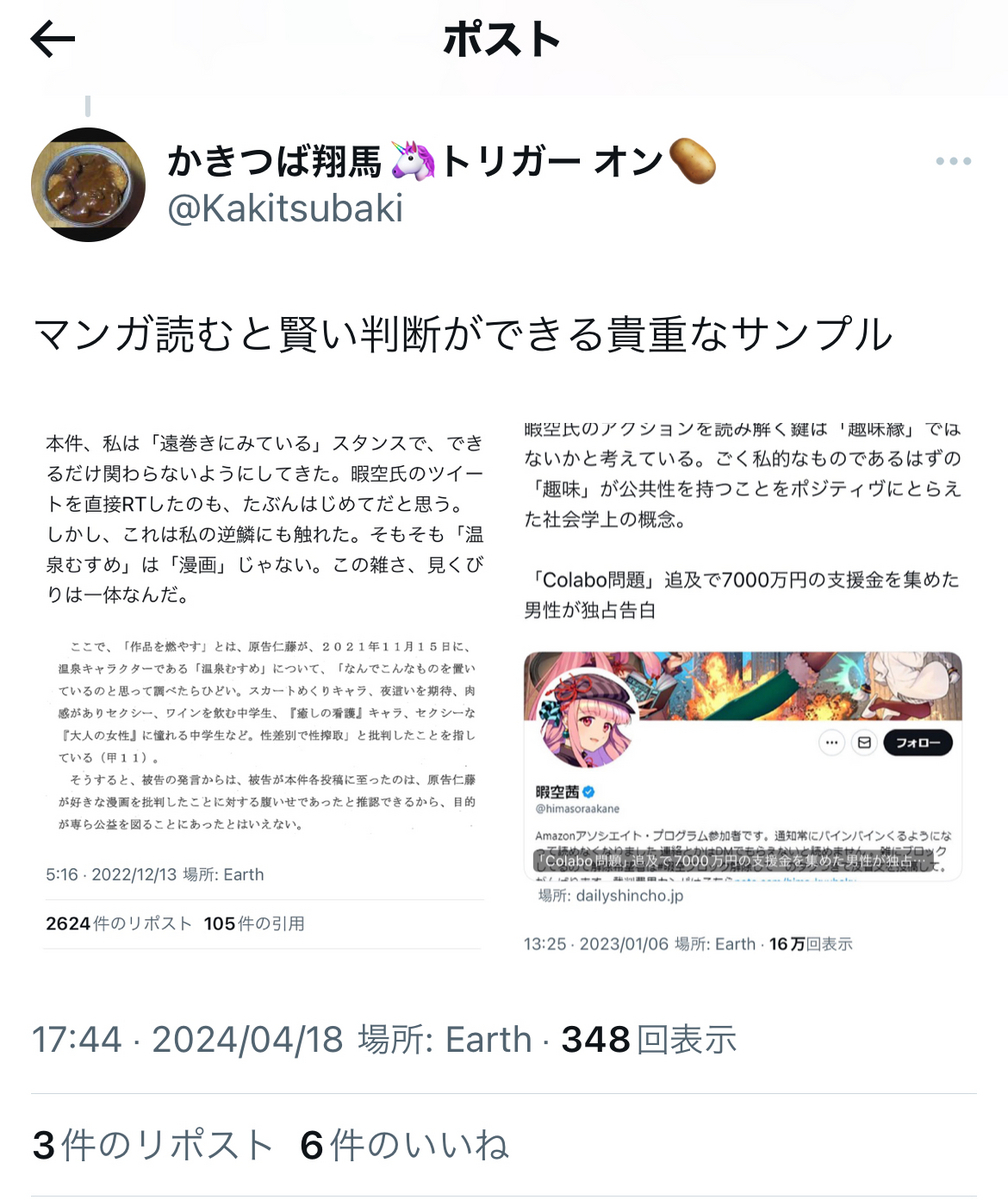Click the blue verified badge next to 暇空茜
This screenshot has width=1008, height=1200.
pyautogui.click(x=590, y=792)
